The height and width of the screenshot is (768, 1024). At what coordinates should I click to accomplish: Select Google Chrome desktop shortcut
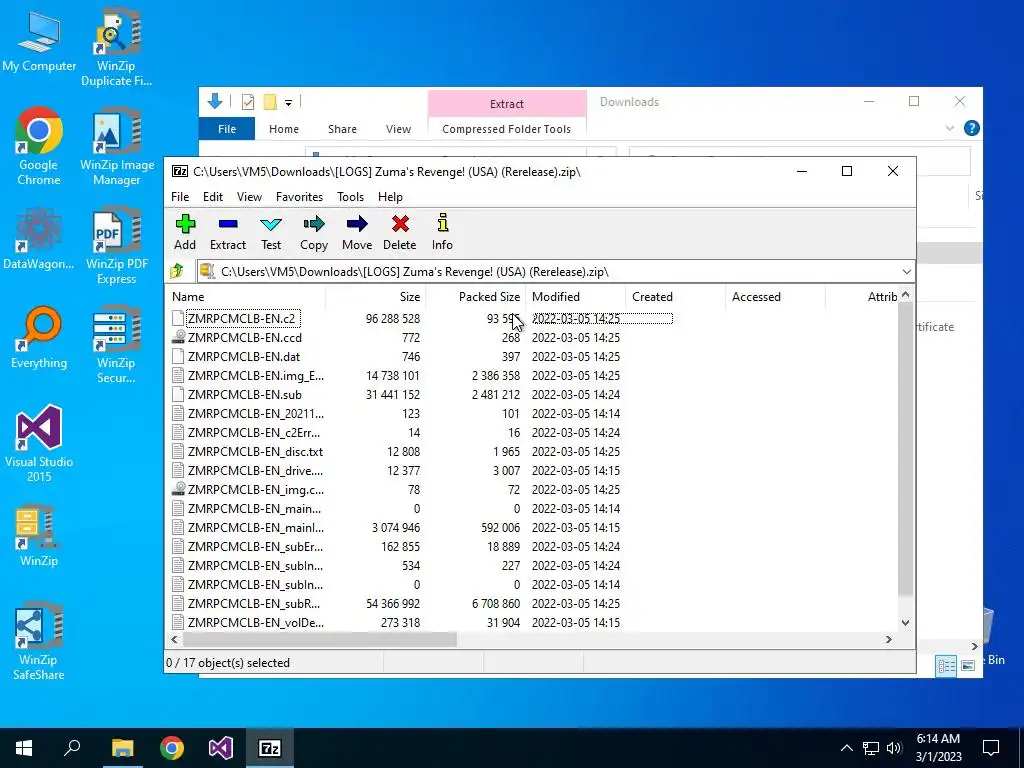pyautogui.click(x=39, y=147)
